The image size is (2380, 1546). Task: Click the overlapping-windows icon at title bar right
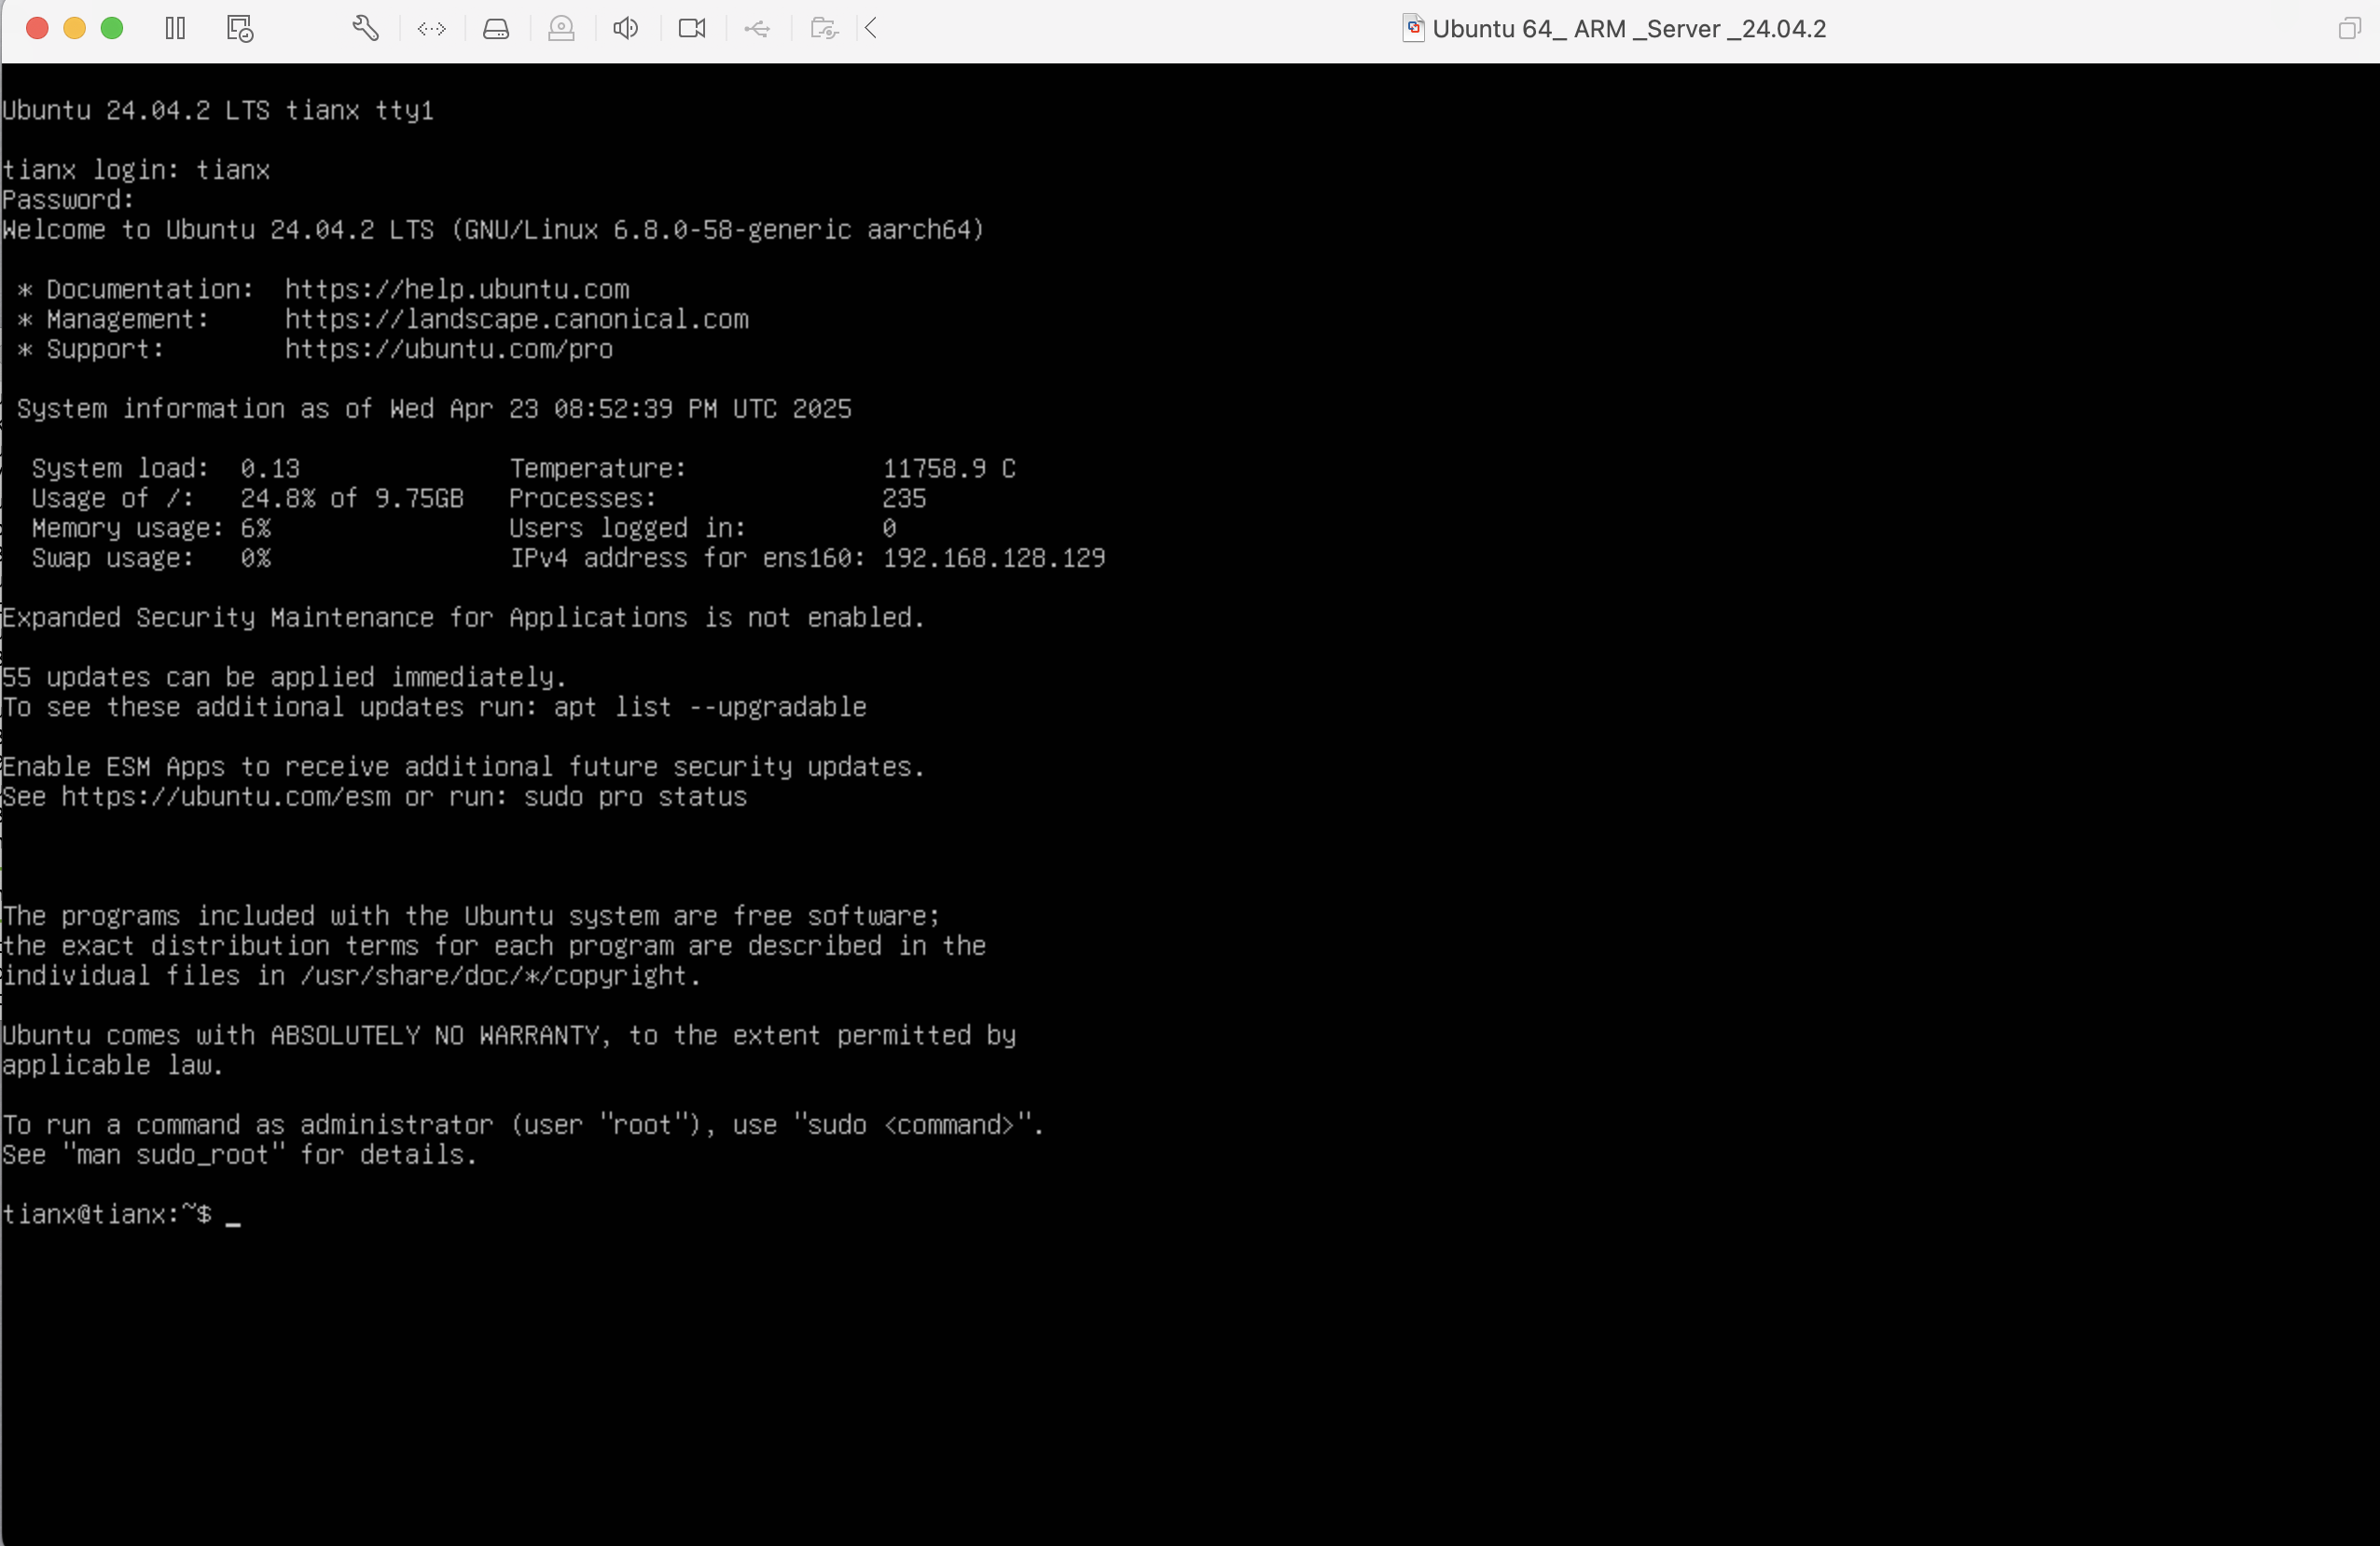pyautogui.click(x=2349, y=28)
